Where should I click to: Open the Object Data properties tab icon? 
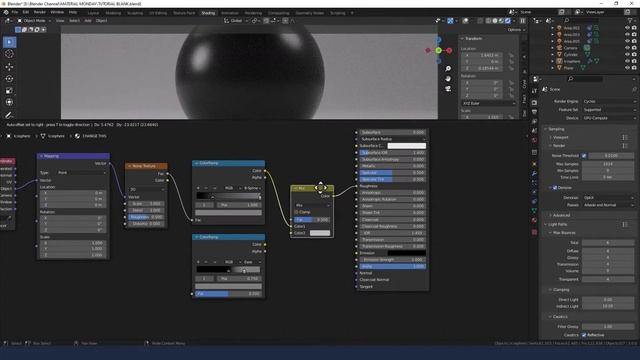pos(534,211)
